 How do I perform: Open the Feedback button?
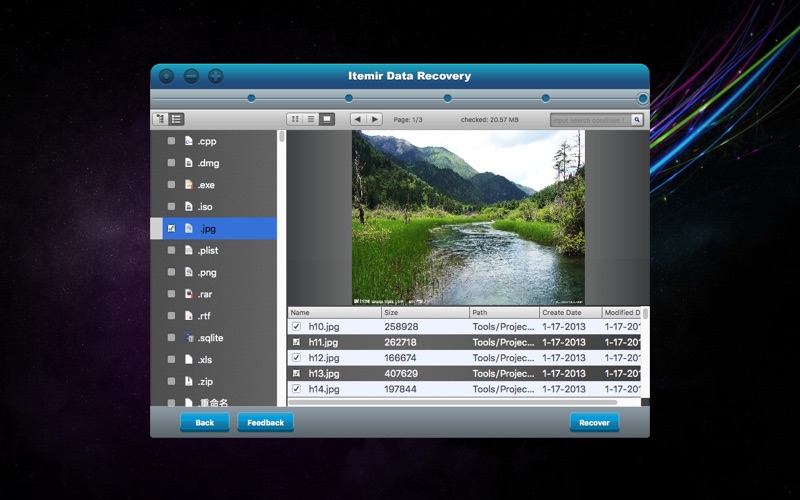point(265,422)
